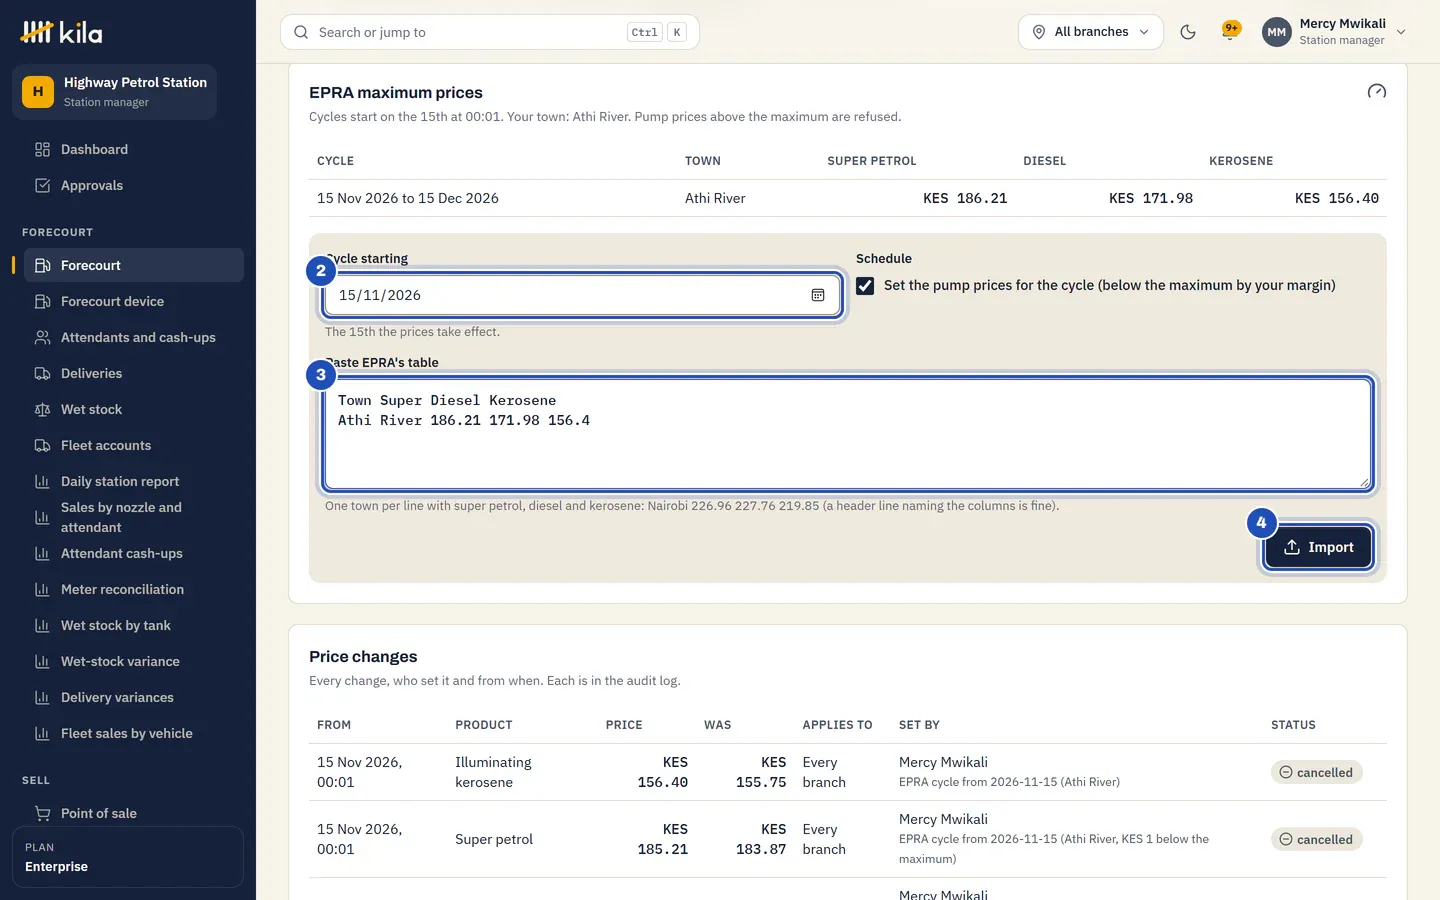Click 15 Nov 2026 to 15 Dec 2026 cycle
The height and width of the screenshot is (900, 1440).
point(408,198)
